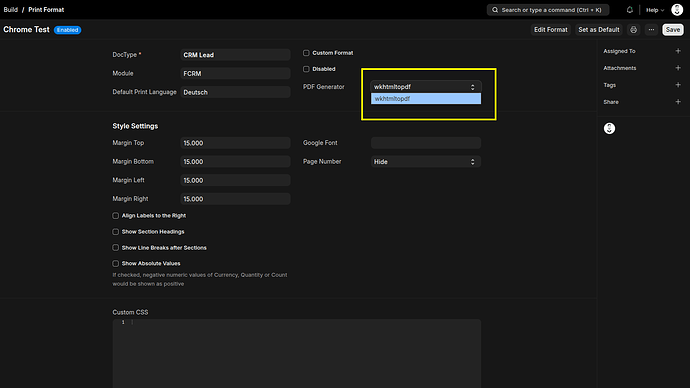The height and width of the screenshot is (388, 690).
Task: Click the print icon in toolbar
Action: pos(634,29)
